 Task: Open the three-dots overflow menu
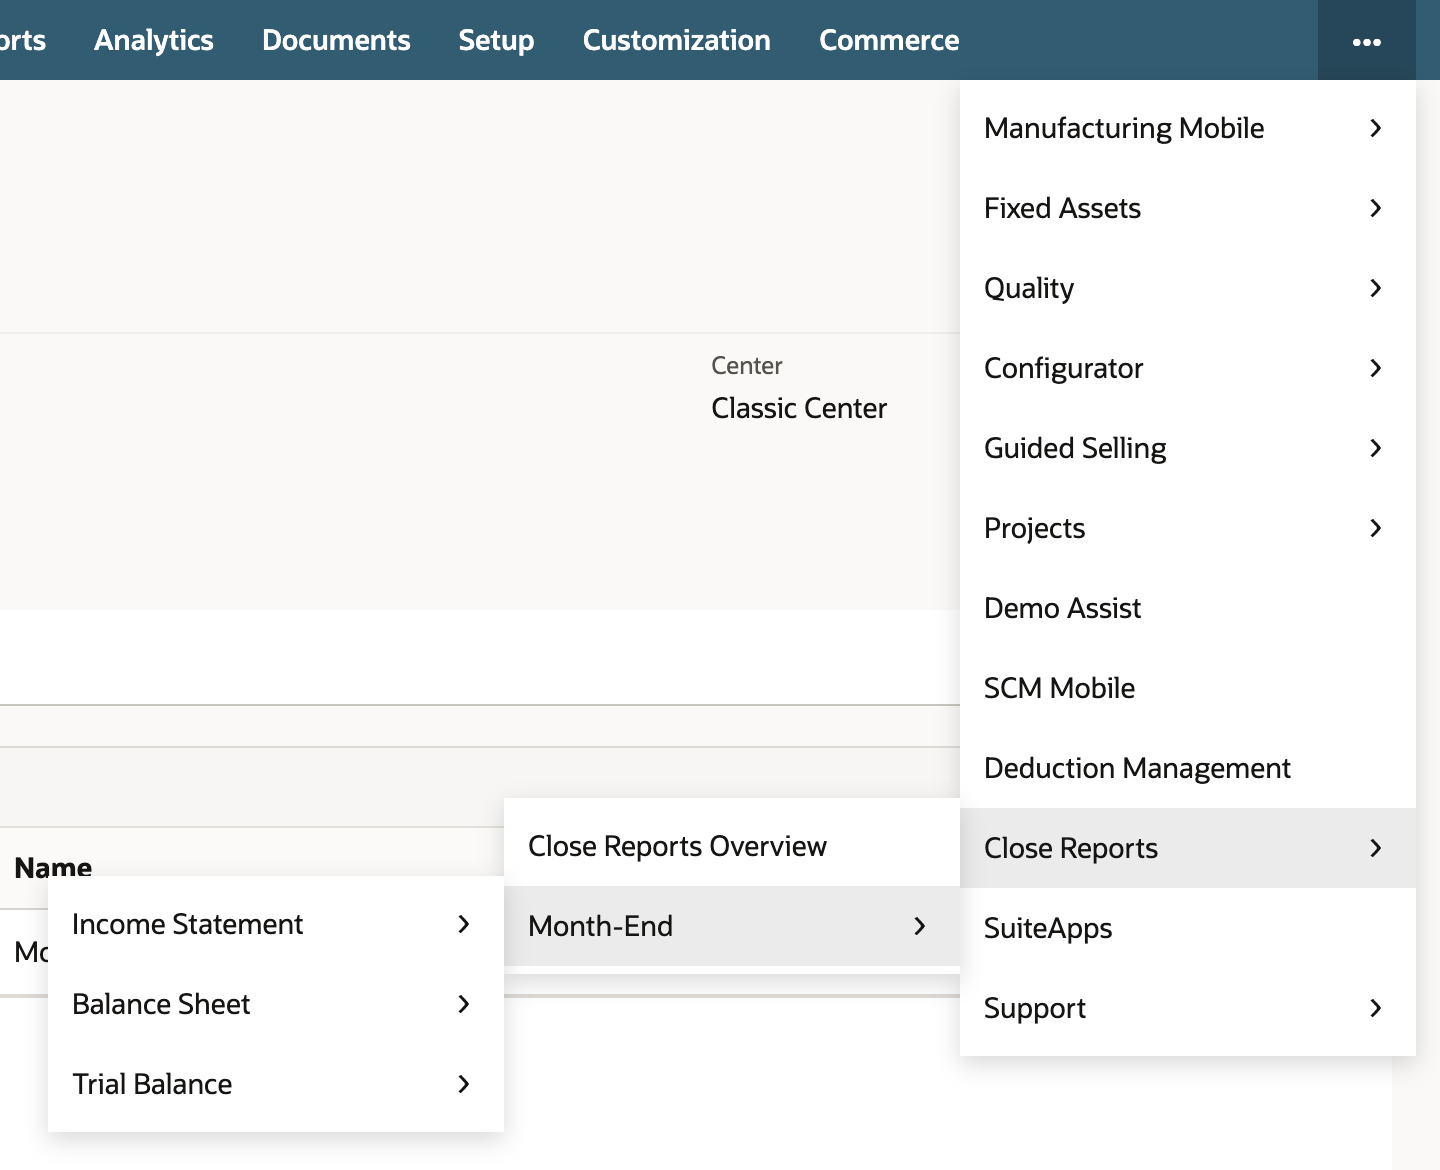tap(1366, 41)
